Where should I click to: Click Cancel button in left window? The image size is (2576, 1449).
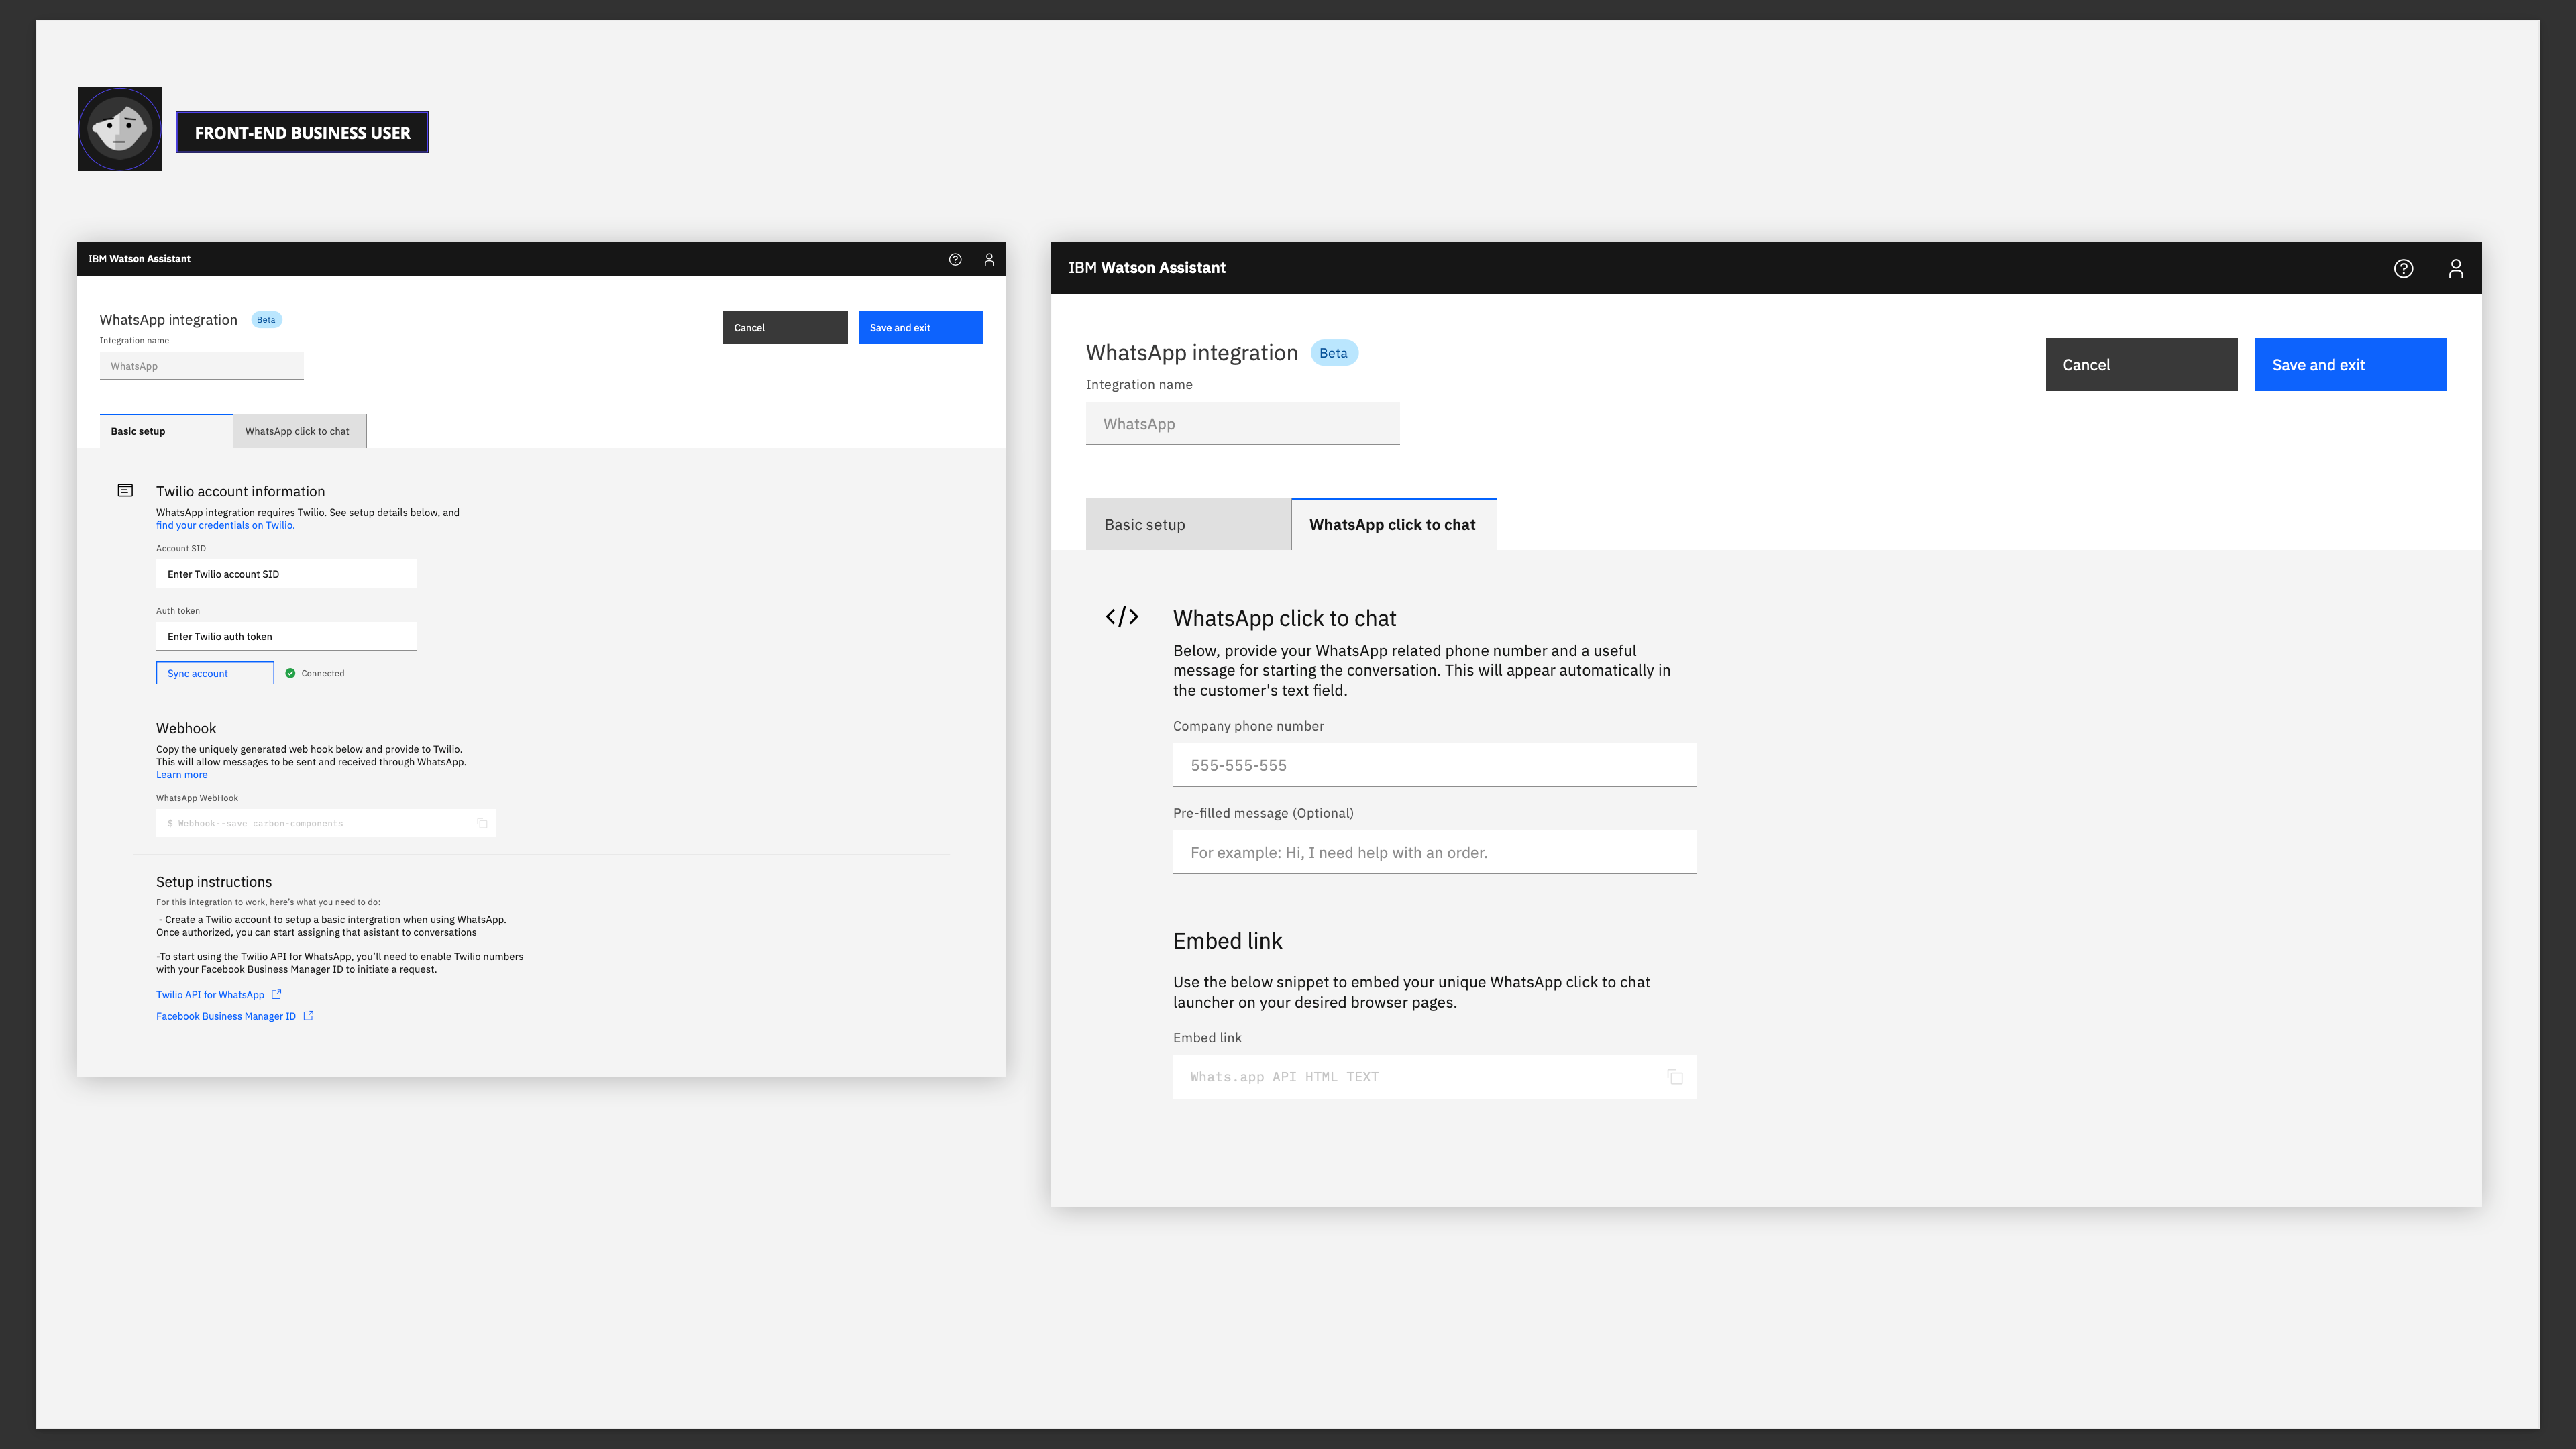[785, 327]
